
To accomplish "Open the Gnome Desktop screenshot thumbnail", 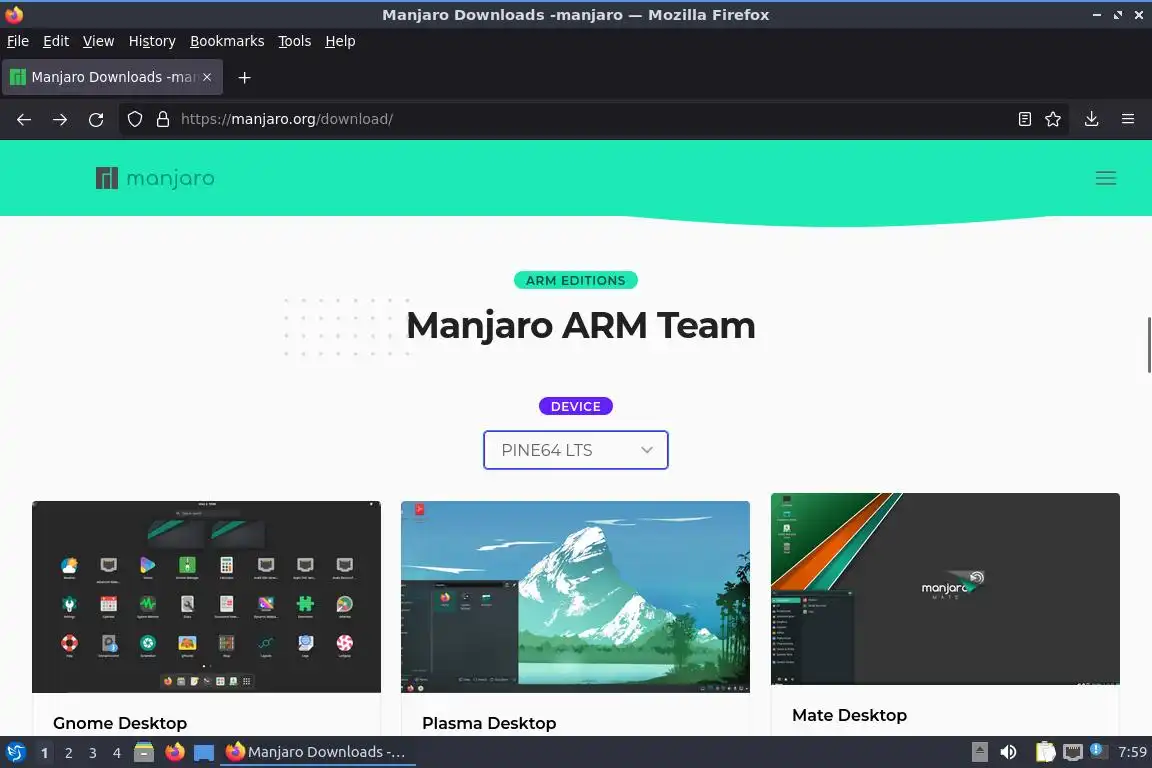I will pos(206,597).
